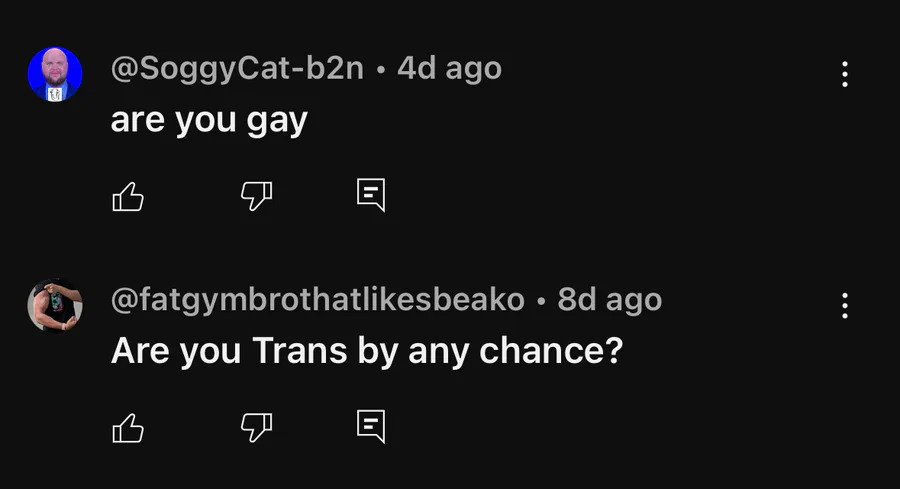900x489 pixels.
Task: Reply to @fatgymbrothatlikesbeako's comment
Action: click(371, 427)
